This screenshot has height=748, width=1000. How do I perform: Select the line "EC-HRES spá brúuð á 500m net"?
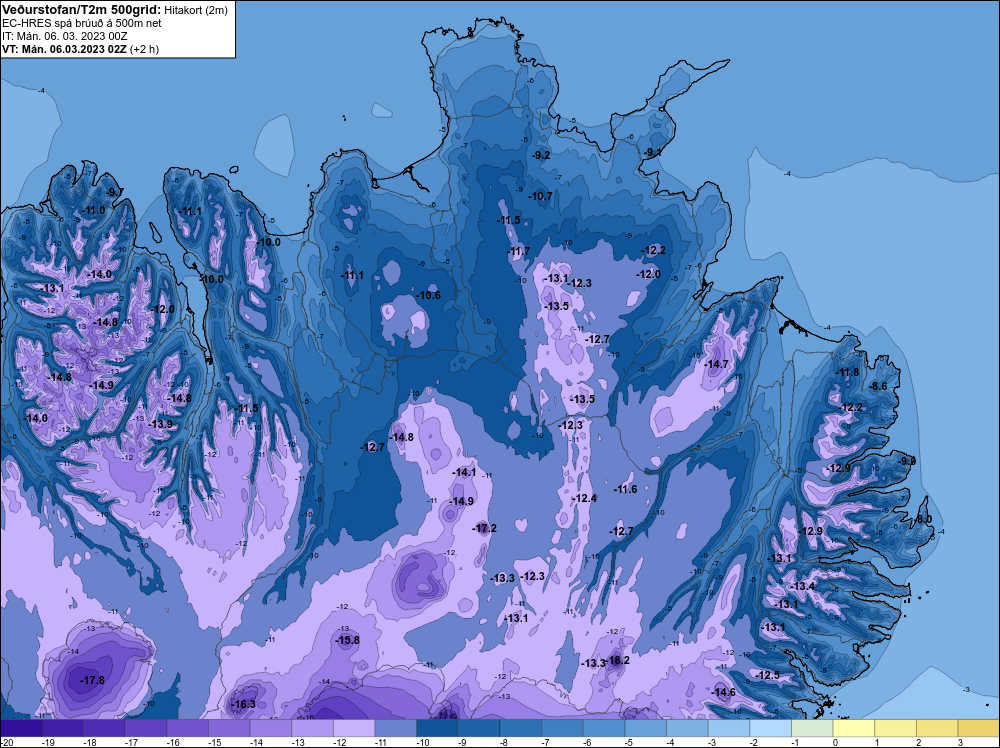[82, 23]
